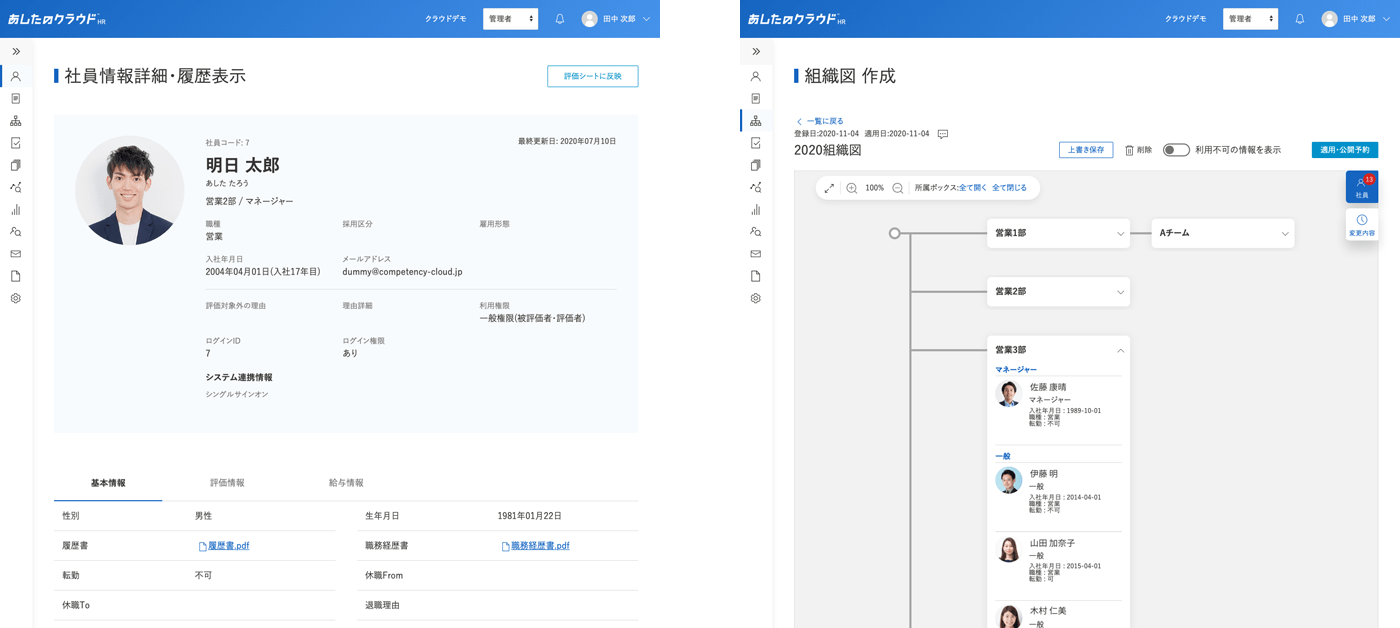Image resolution: width=1400 pixels, height=628 pixels.
Task: Click the あしたのクラウド logo in org chart window
Action: pos(797,19)
